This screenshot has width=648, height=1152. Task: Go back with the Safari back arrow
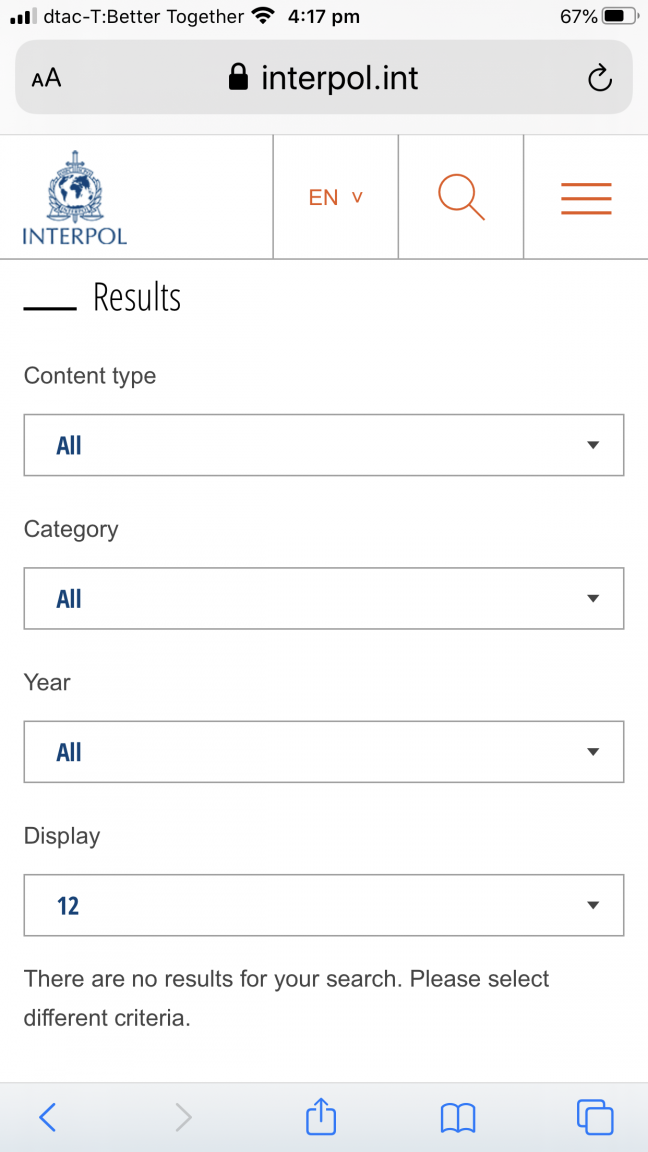[47, 1117]
